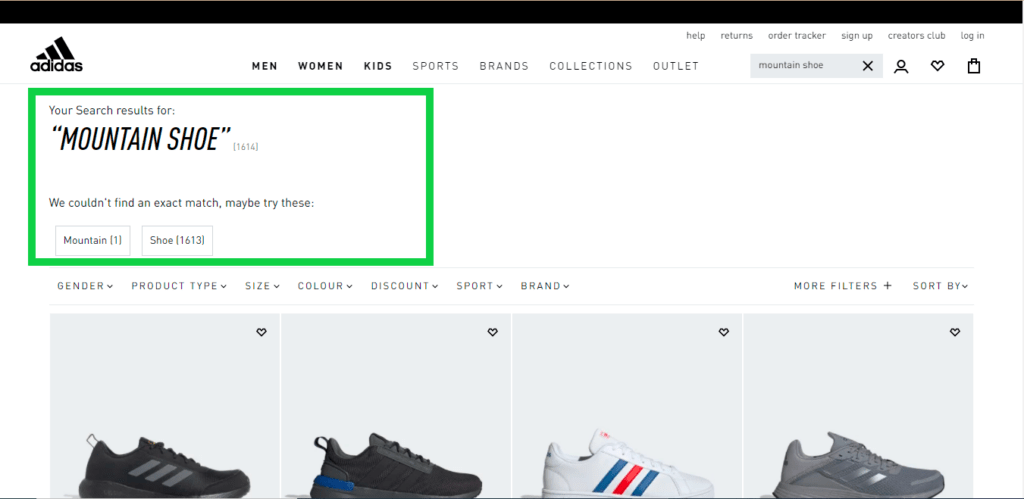Expand the Sport filter
1024x499 pixels.
click(x=479, y=286)
